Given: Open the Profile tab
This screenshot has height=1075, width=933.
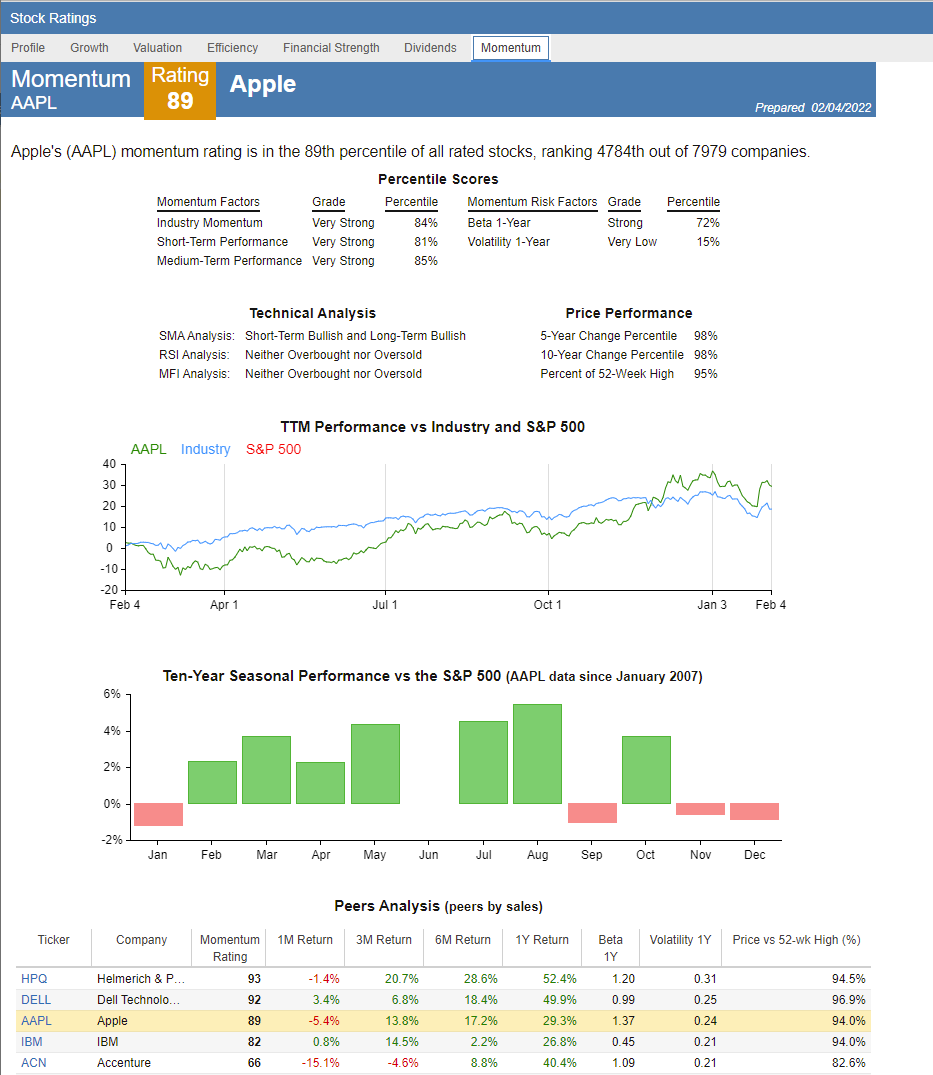Looking at the screenshot, I should tap(28, 48).
